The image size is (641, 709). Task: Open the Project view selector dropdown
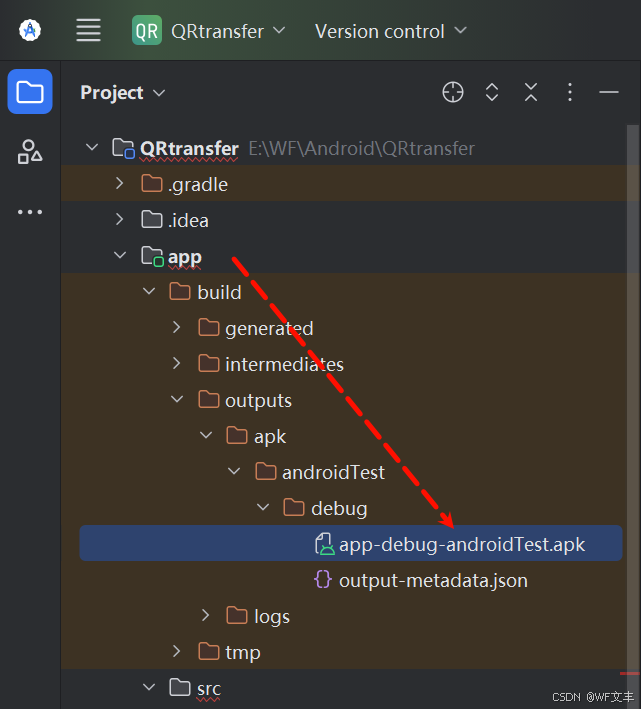123,93
